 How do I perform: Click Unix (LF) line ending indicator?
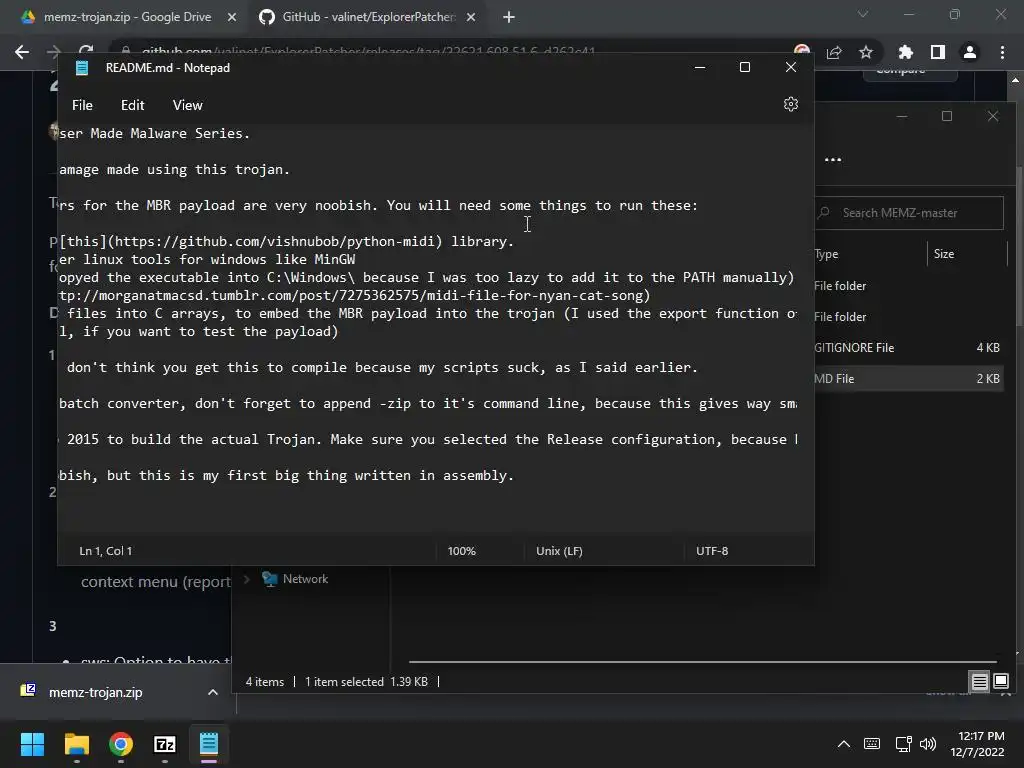559,551
